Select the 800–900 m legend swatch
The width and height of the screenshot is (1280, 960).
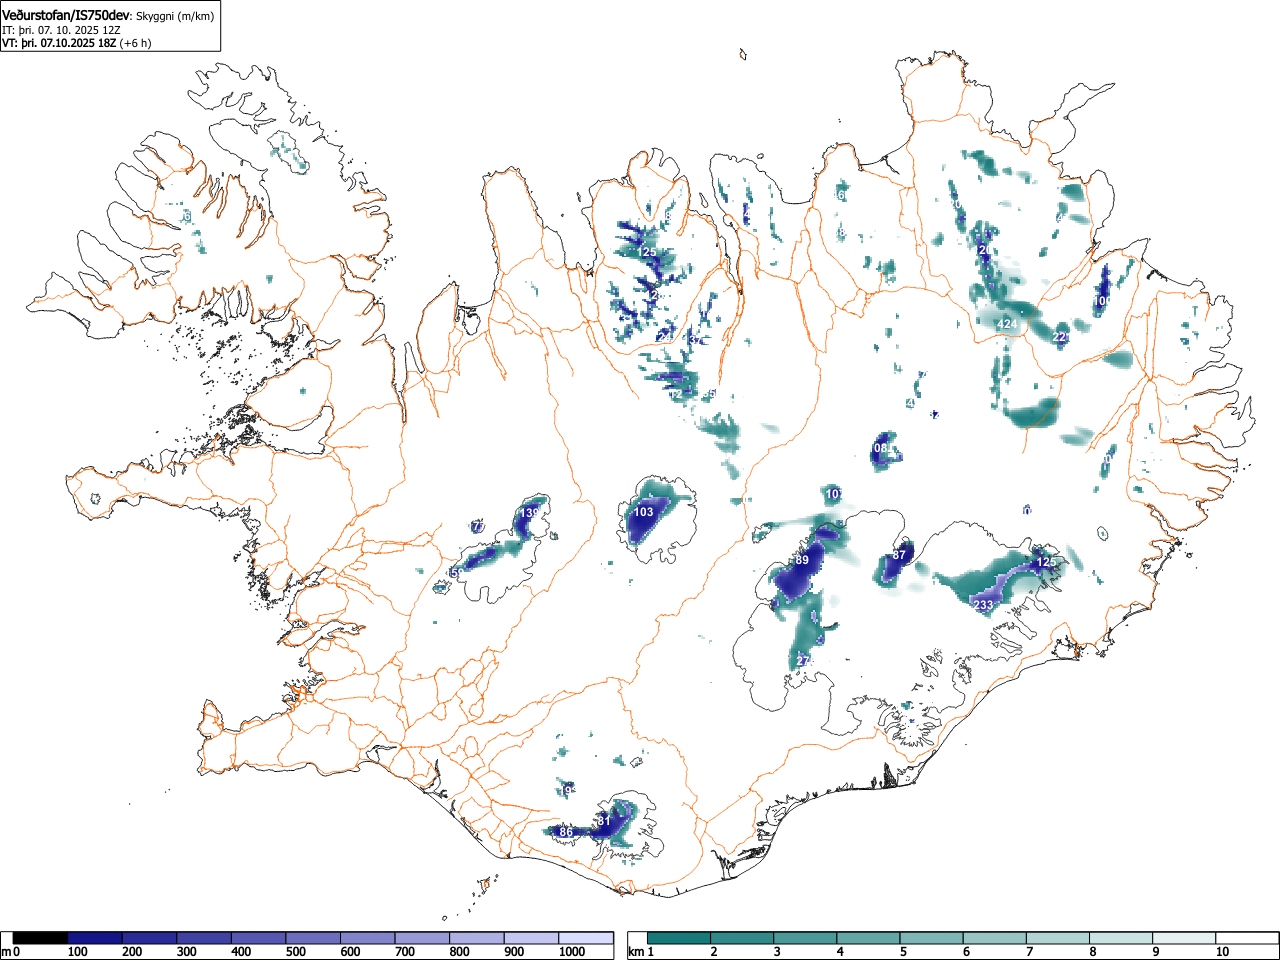[477, 938]
